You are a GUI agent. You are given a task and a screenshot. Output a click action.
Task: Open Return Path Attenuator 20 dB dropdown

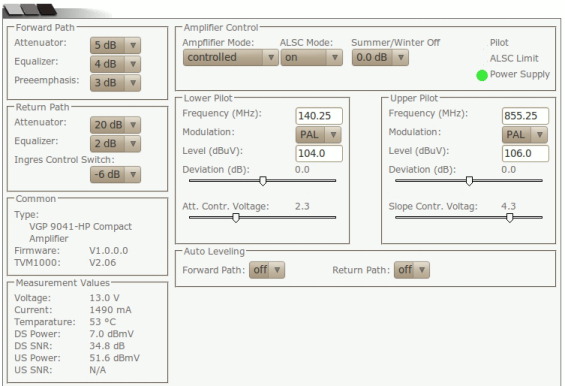point(115,125)
